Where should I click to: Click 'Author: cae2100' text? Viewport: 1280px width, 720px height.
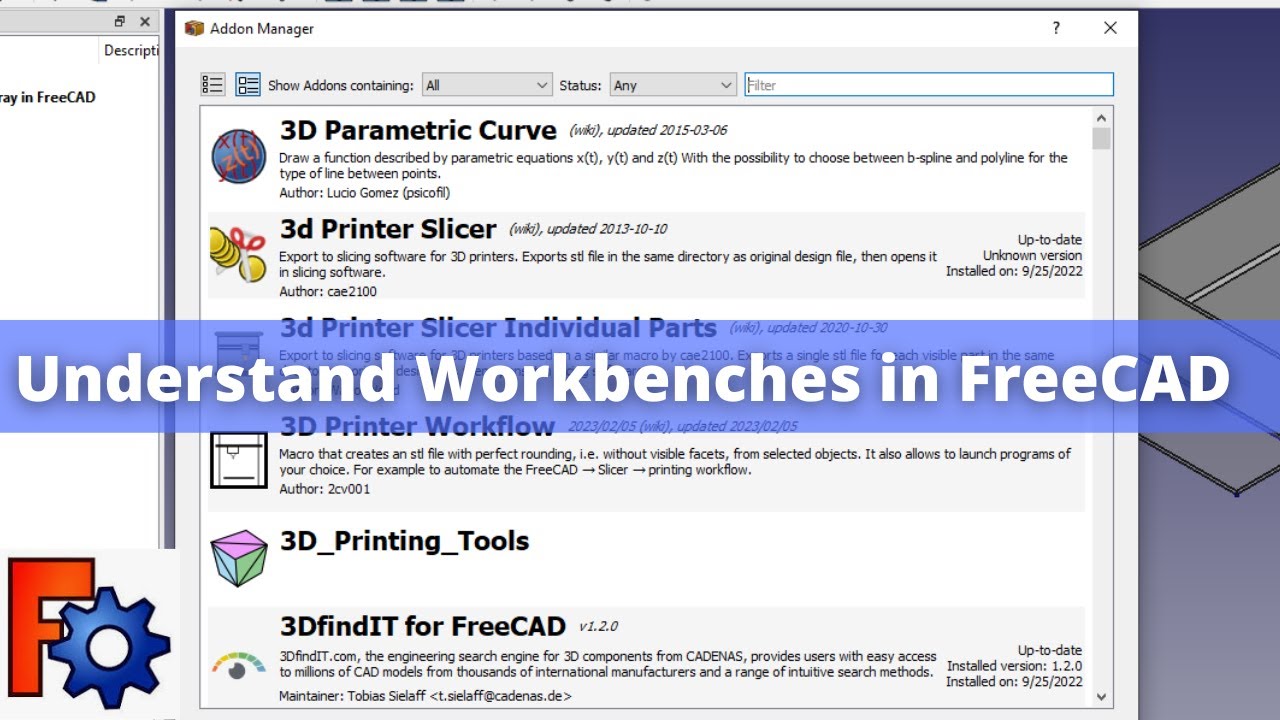pos(328,291)
